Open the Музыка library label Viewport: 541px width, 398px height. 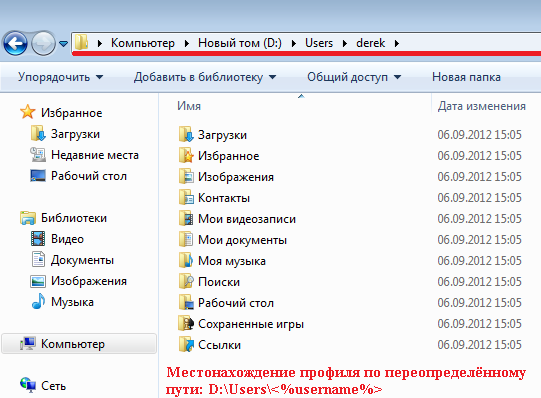[72, 302]
